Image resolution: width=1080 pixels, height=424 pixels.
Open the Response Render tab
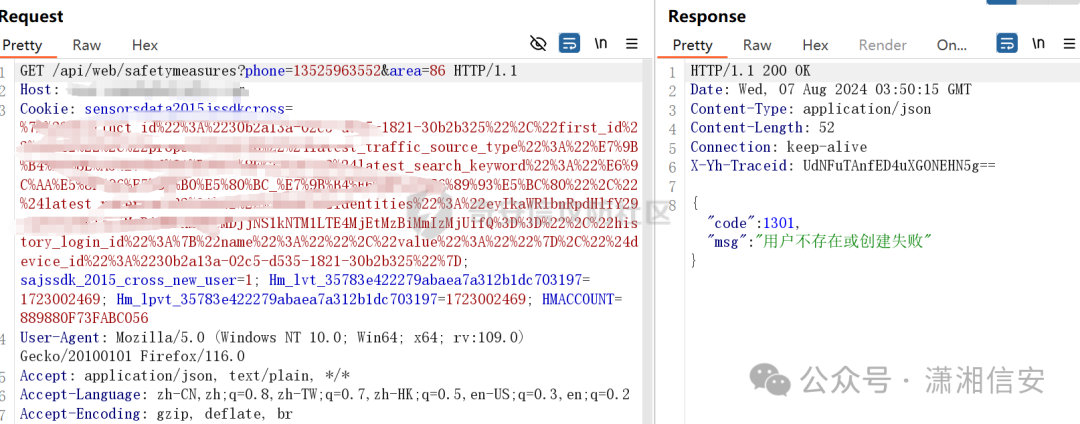[882, 45]
